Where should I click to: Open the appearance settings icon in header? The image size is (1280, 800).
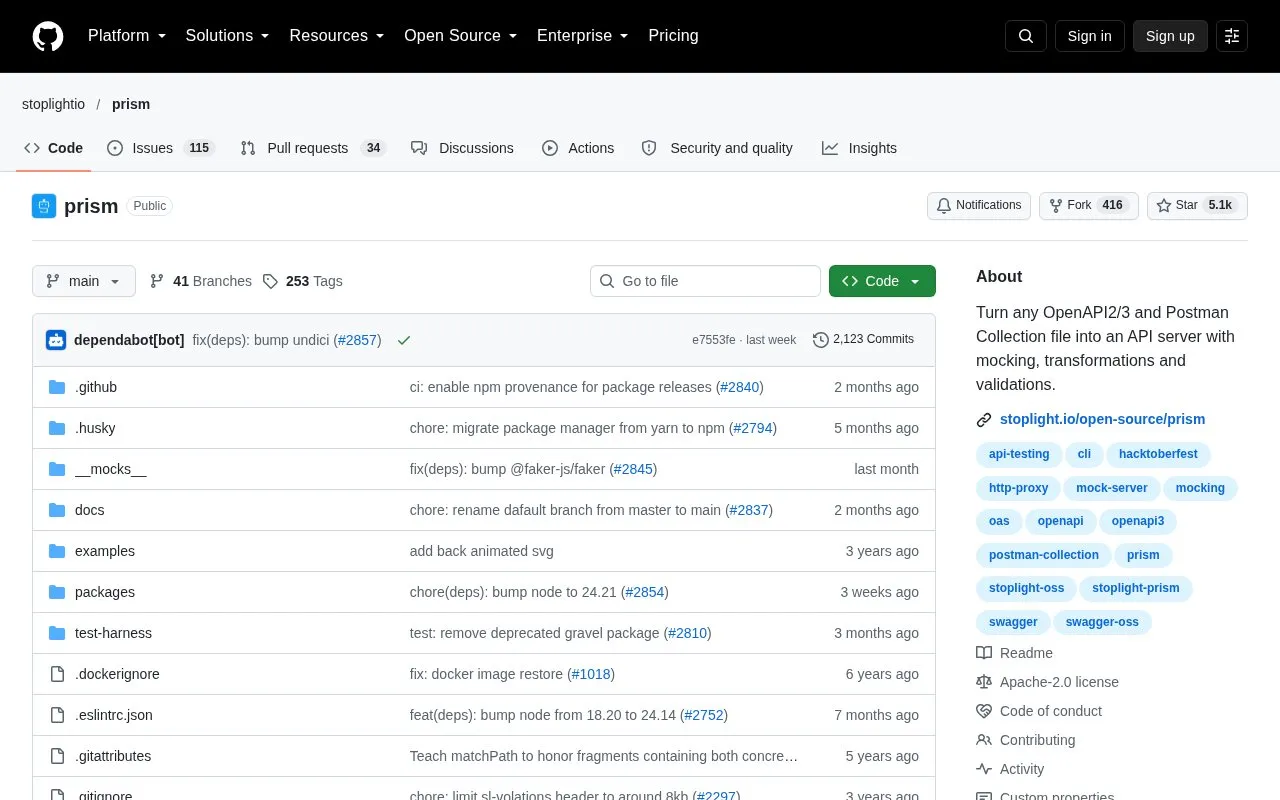point(1232,36)
